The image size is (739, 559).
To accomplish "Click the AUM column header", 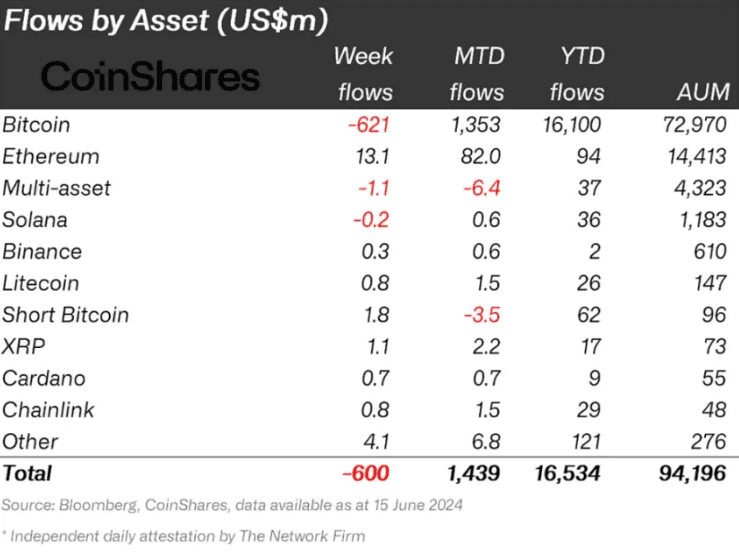I will pos(696,92).
